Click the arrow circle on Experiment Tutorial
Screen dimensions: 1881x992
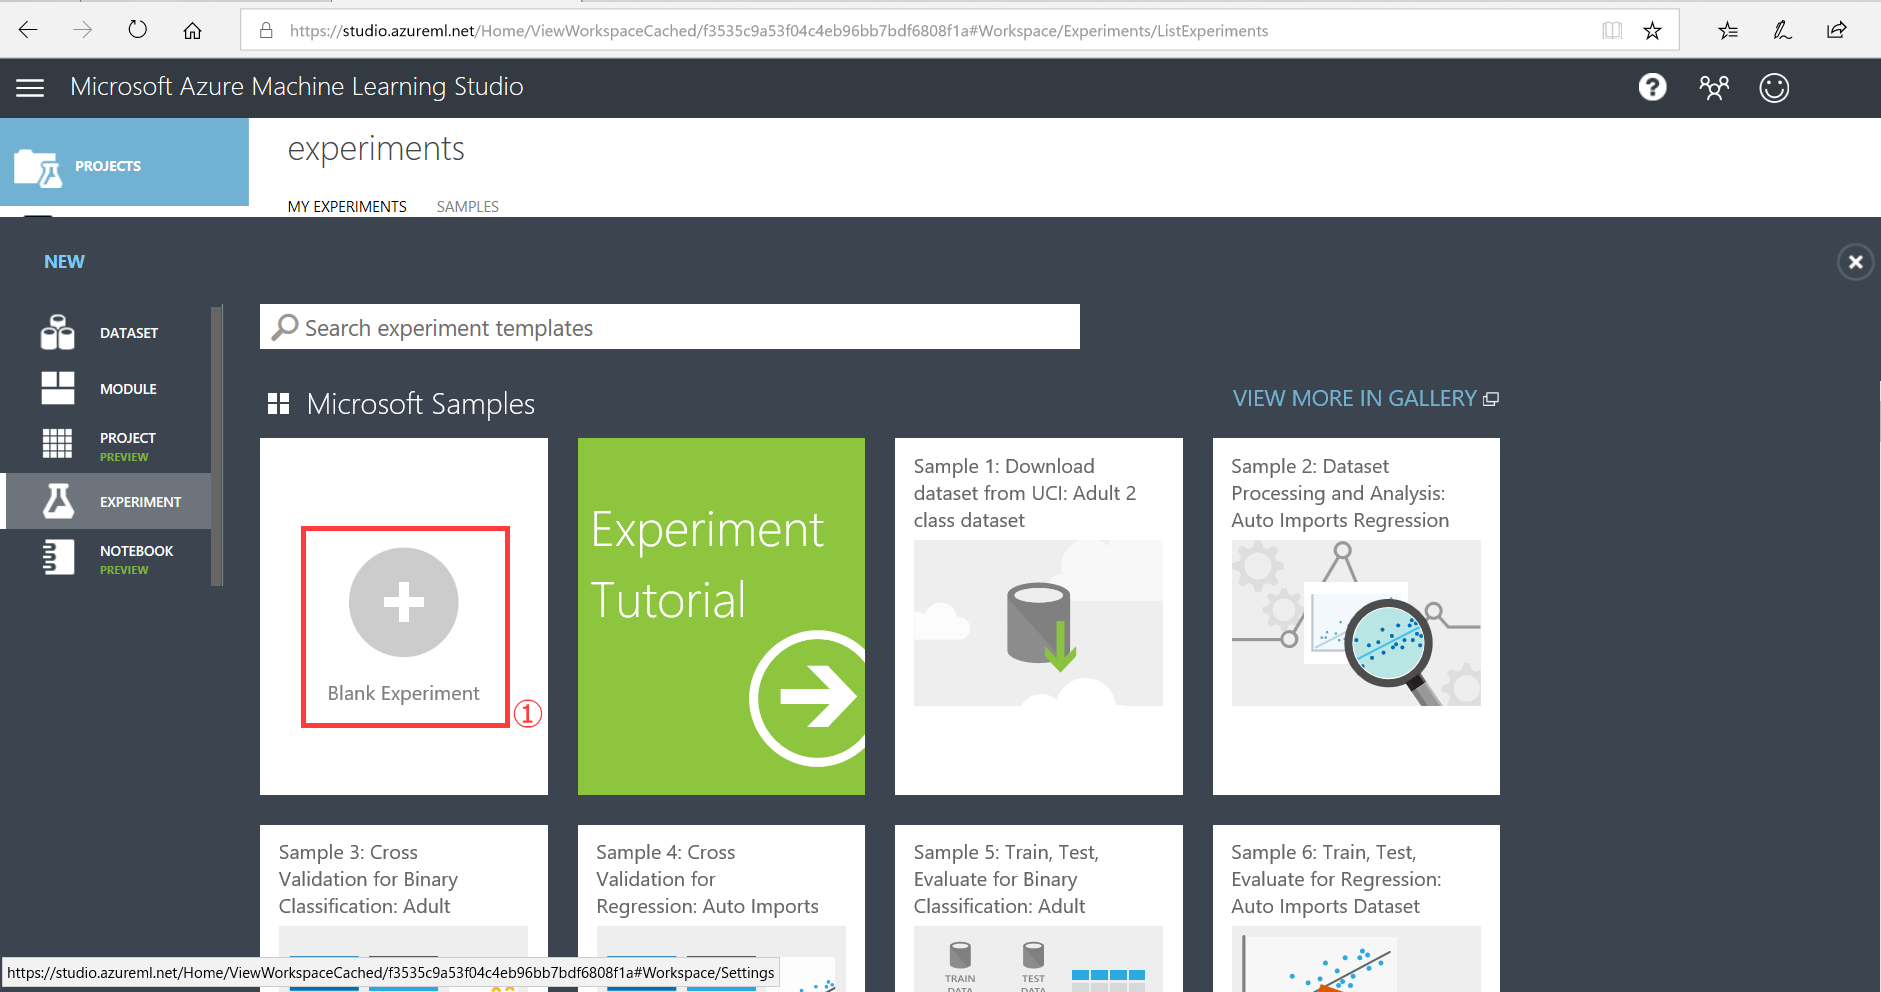pyautogui.click(x=808, y=697)
